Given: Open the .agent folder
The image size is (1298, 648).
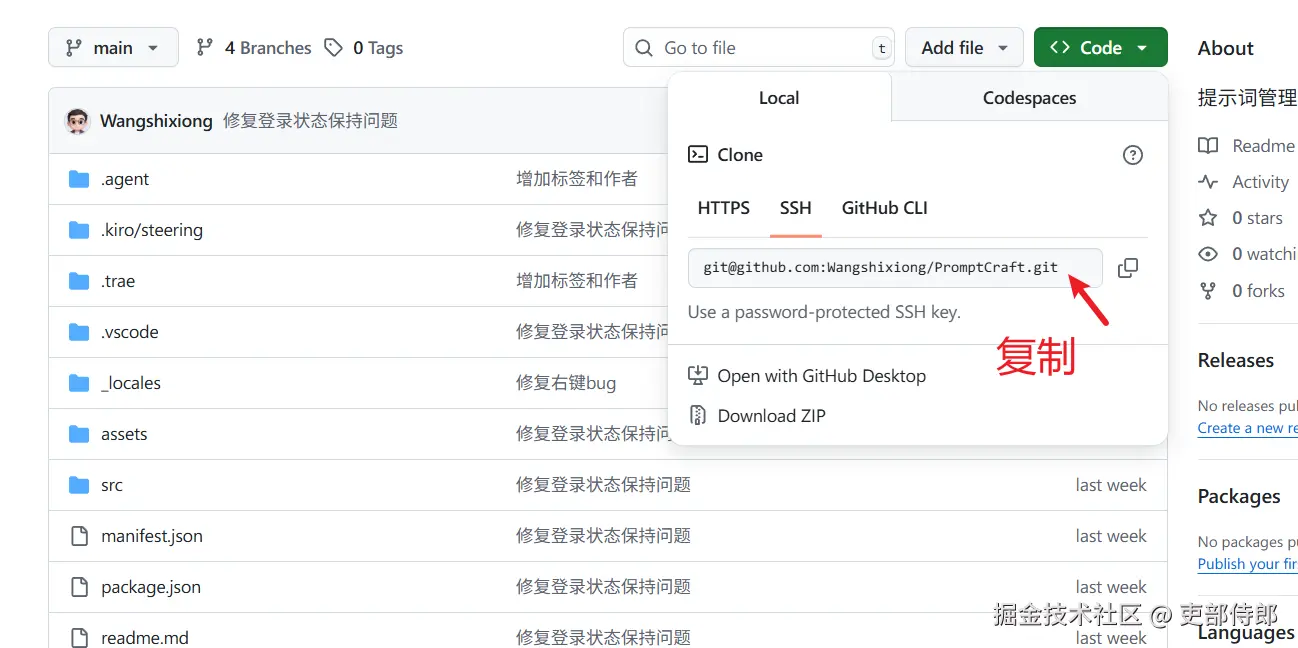Looking at the screenshot, I should [125, 179].
